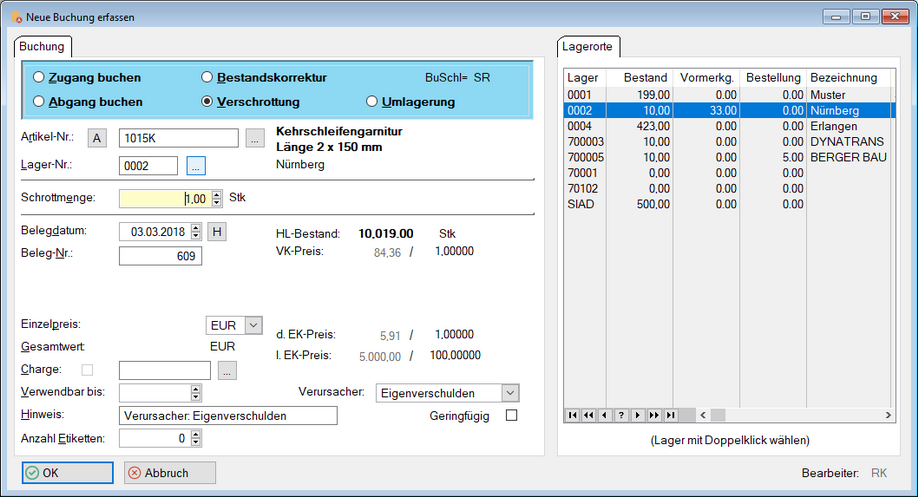The image size is (918, 497).
Task: Choose the 'Umlagerung' booking option
Action: [372, 102]
